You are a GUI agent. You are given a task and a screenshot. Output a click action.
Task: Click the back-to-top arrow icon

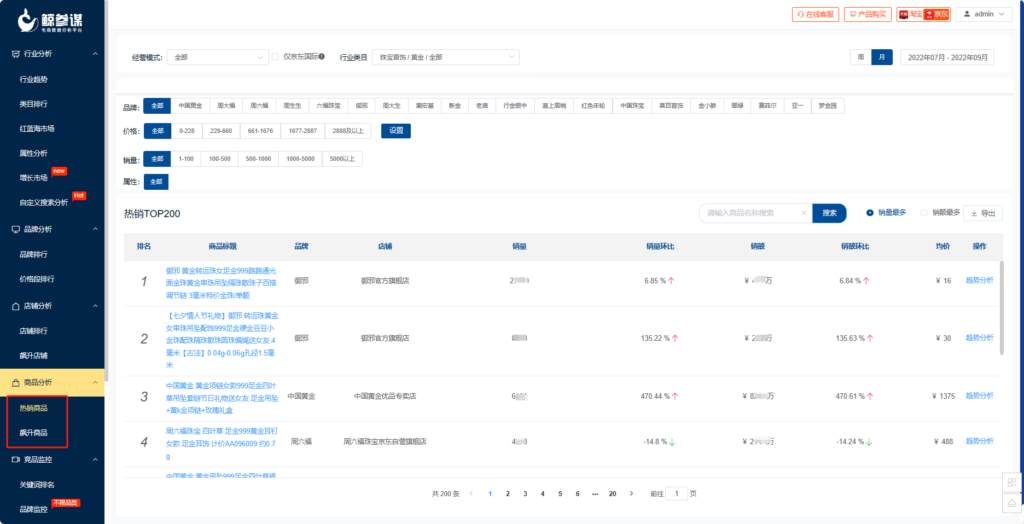1011,502
